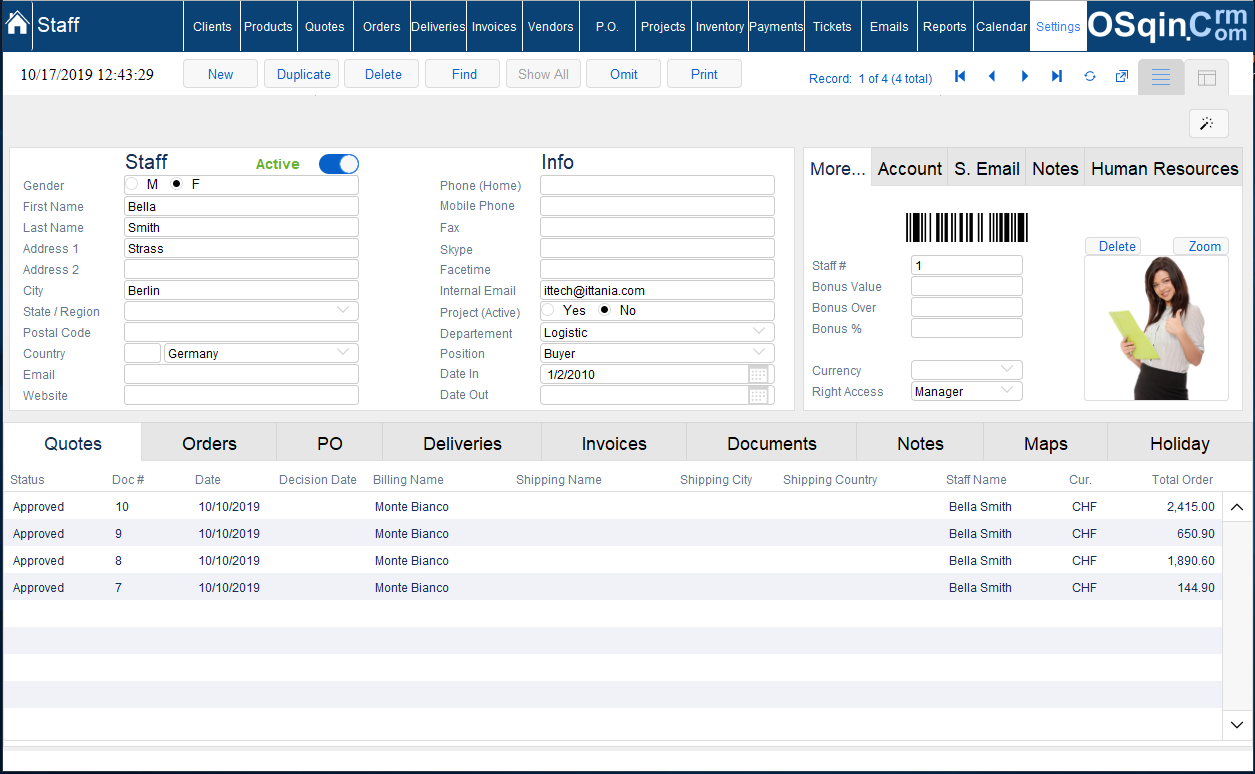Open the Human Resources tab
The width and height of the screenshot is (1255, 774).
click(1165, 168)
